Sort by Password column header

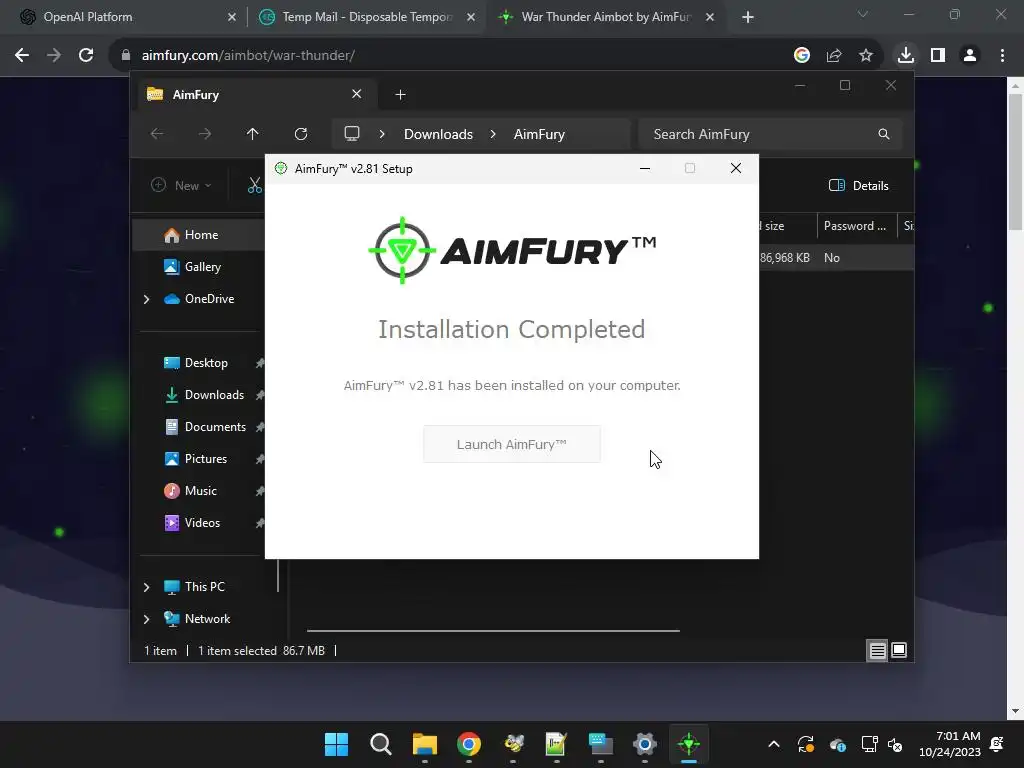pyautogui.click(x=856, y=226)
